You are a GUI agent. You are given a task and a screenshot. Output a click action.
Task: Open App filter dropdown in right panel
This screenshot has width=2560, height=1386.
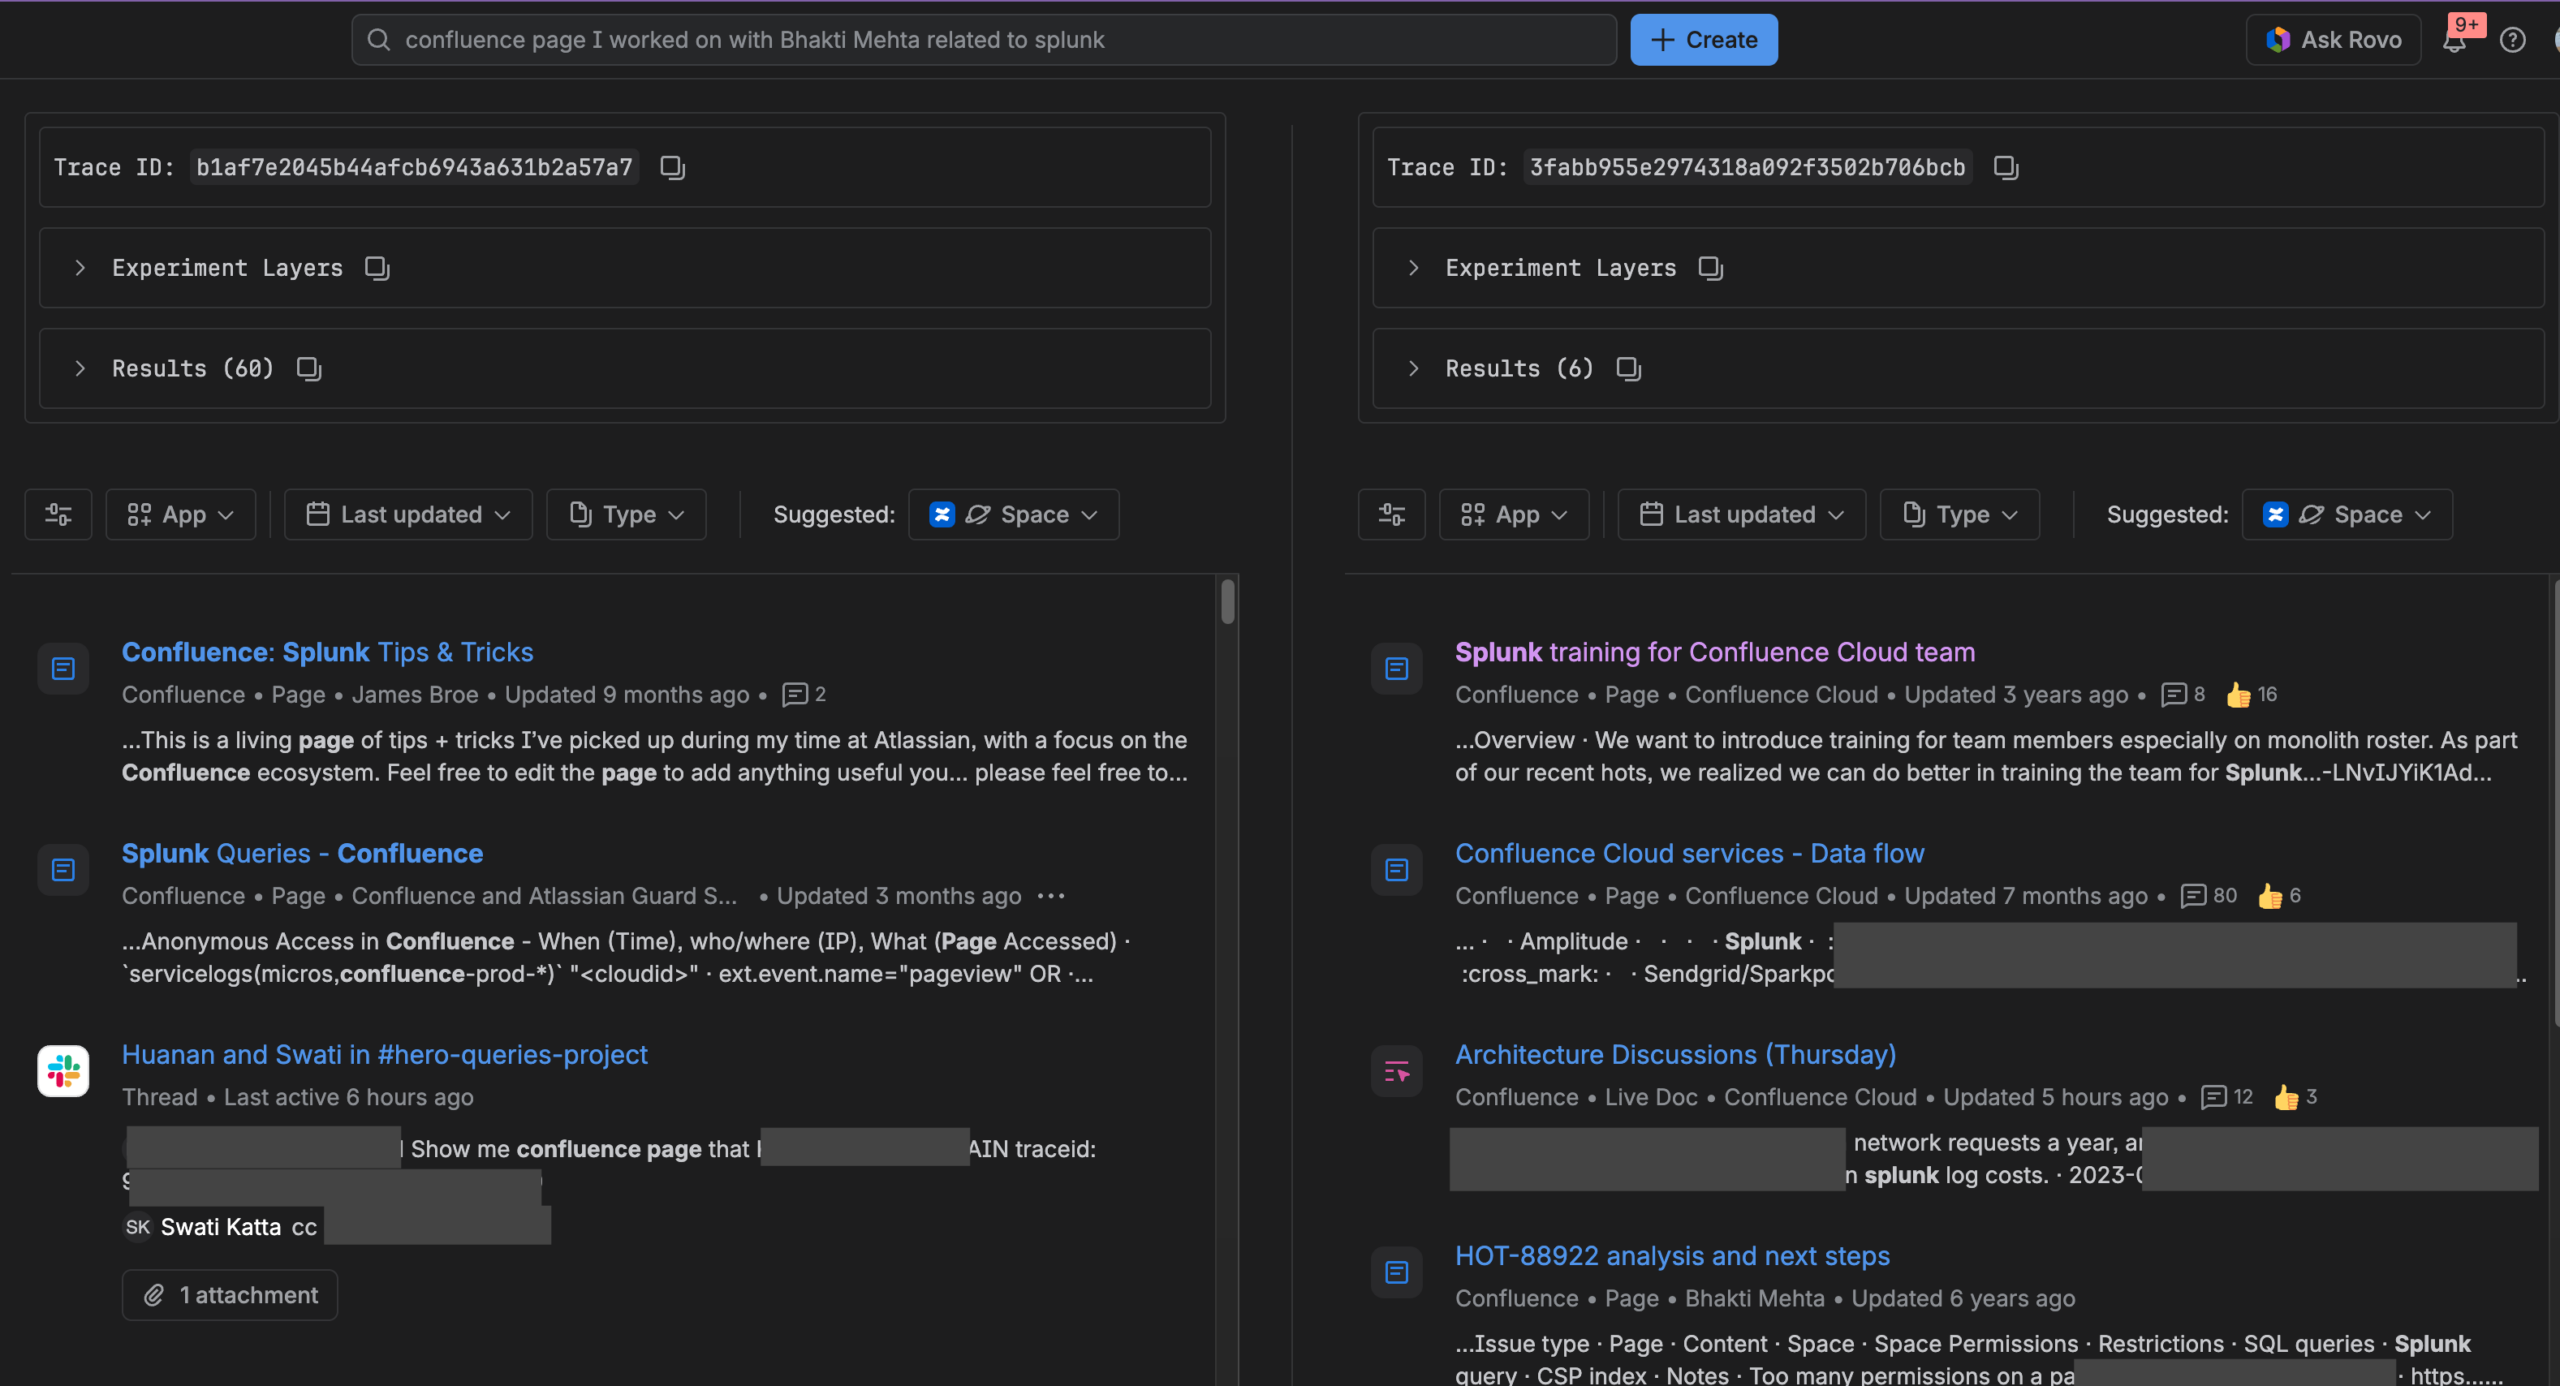[1514, 514]
